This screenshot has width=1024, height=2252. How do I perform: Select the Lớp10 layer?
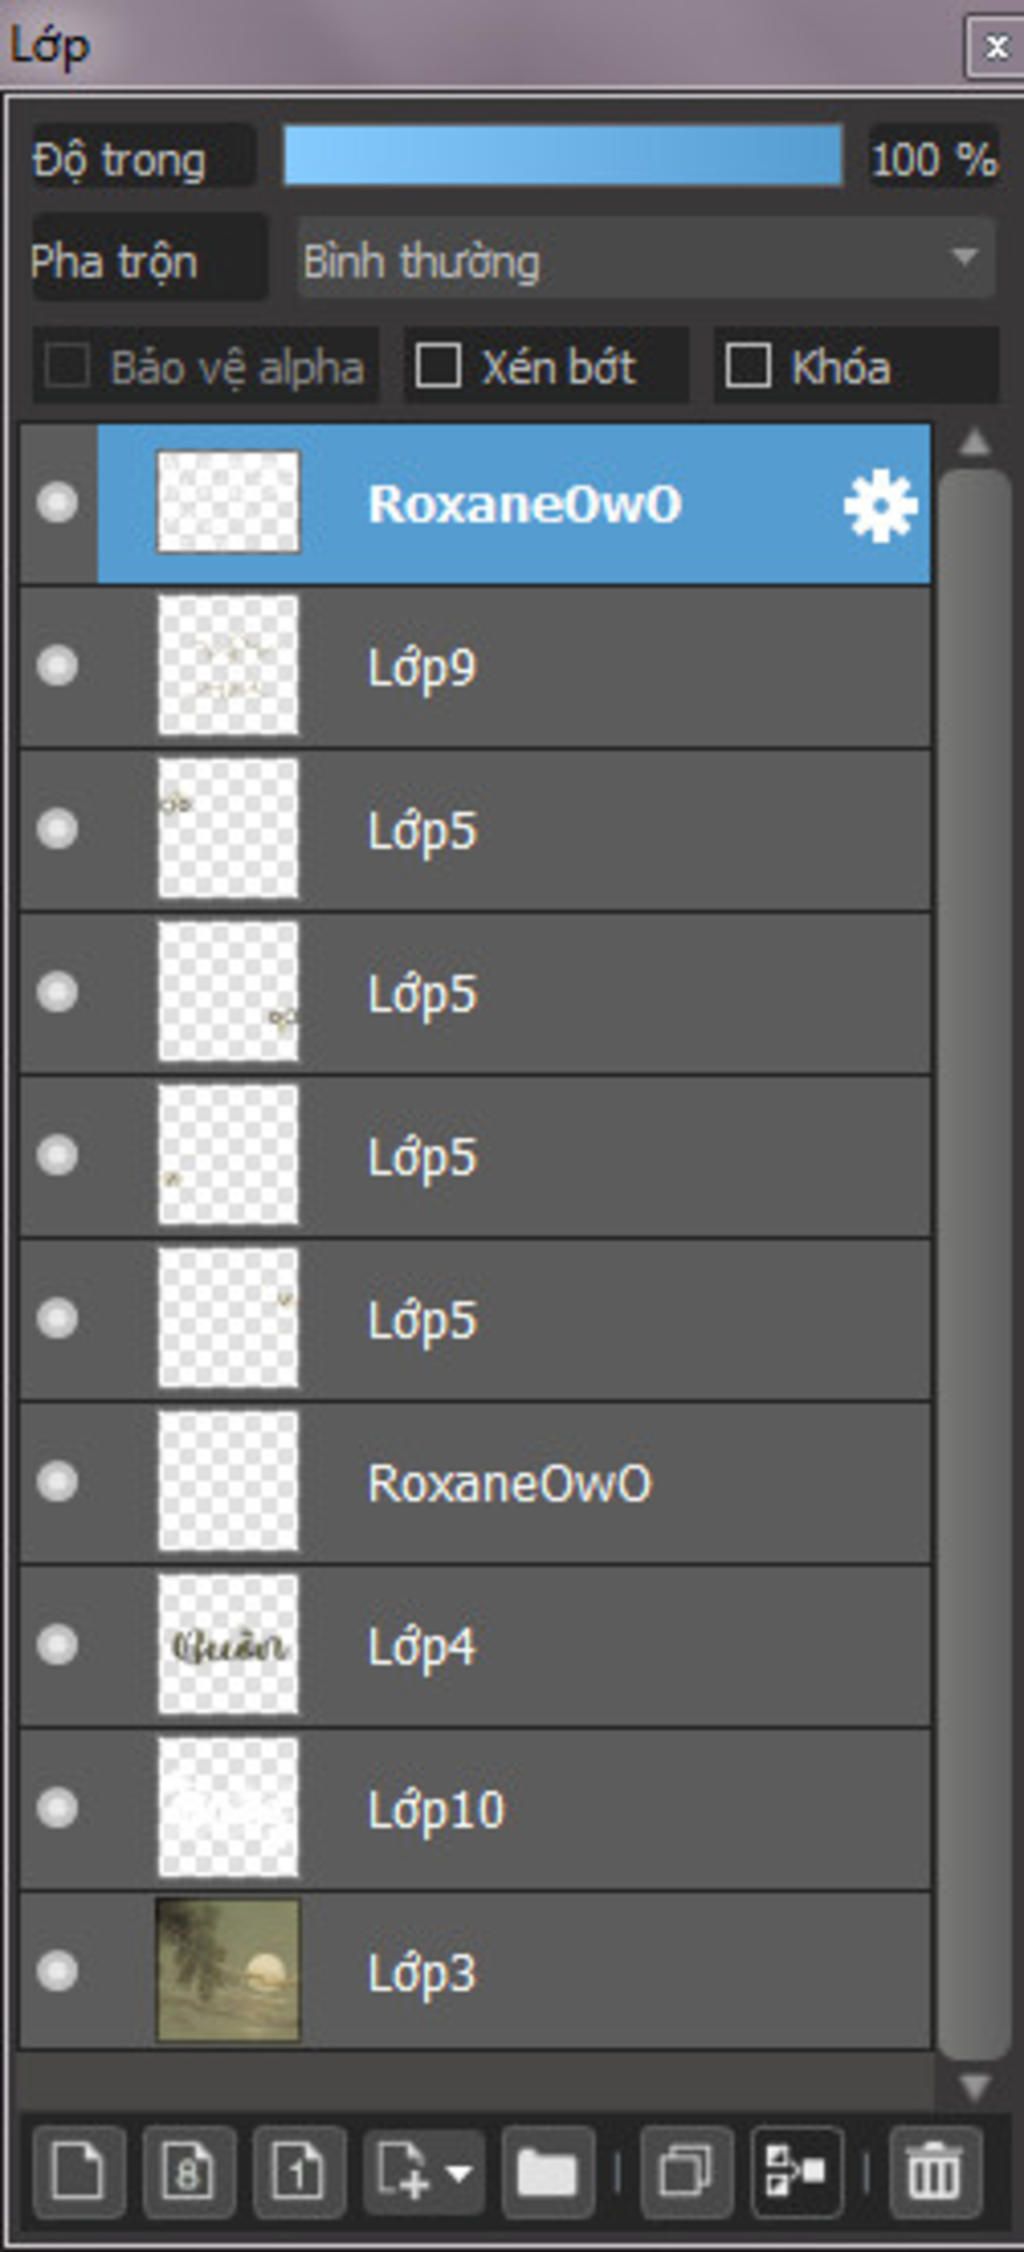pos(600,1809)
